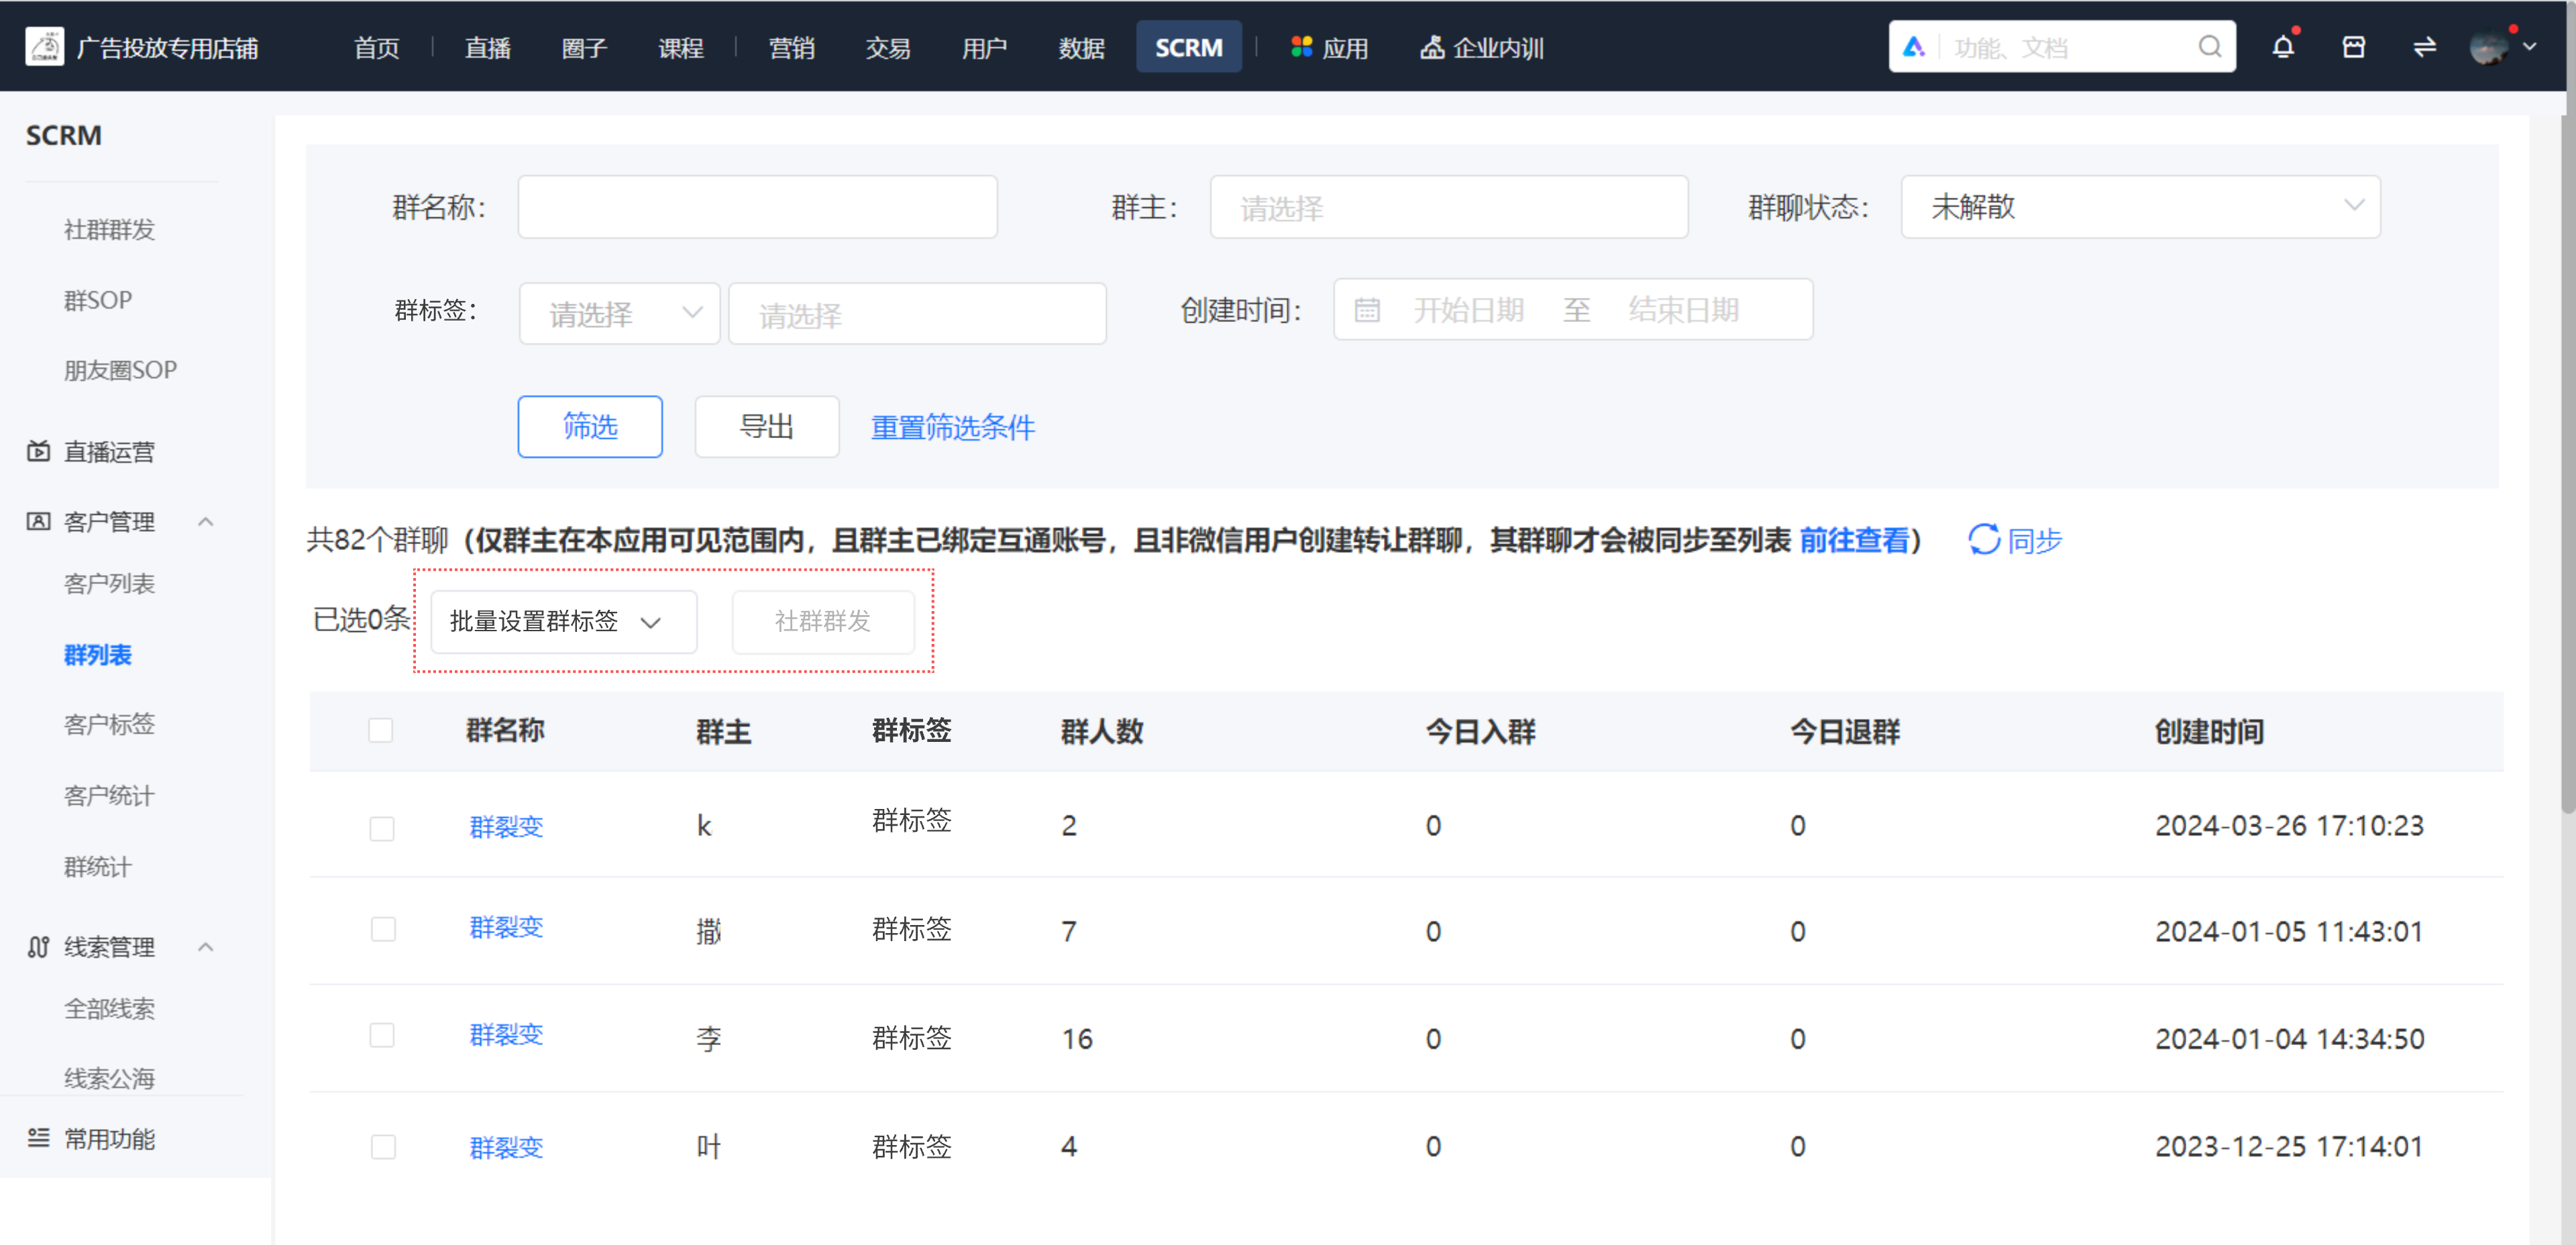Screen dimensions: 2576x1245
Task: Click the 客户管理 sidebar icon
Action: [38, 521]
